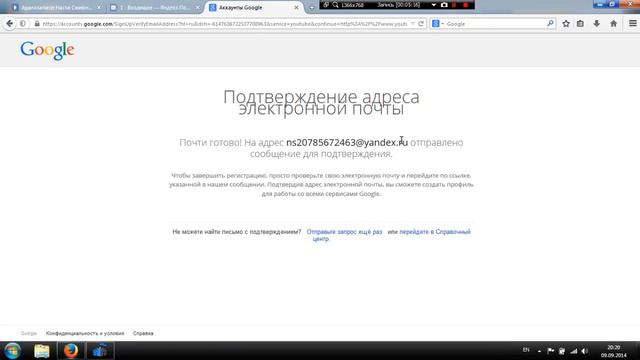Click the recorder window-size icon

point(326,5)
